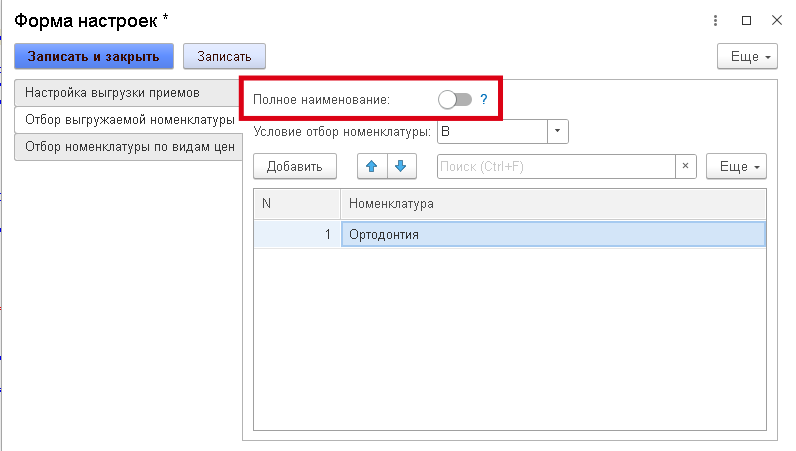Click the 'Номенклатура' column header
The height and width of the screenshot is (451, 796).
tap(552, 204)
